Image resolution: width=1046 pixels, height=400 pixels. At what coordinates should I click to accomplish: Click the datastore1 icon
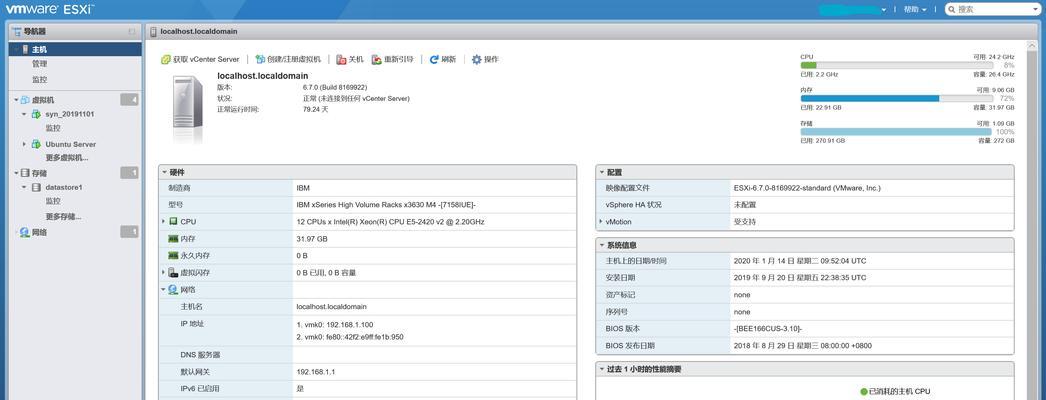click(36, 187)
